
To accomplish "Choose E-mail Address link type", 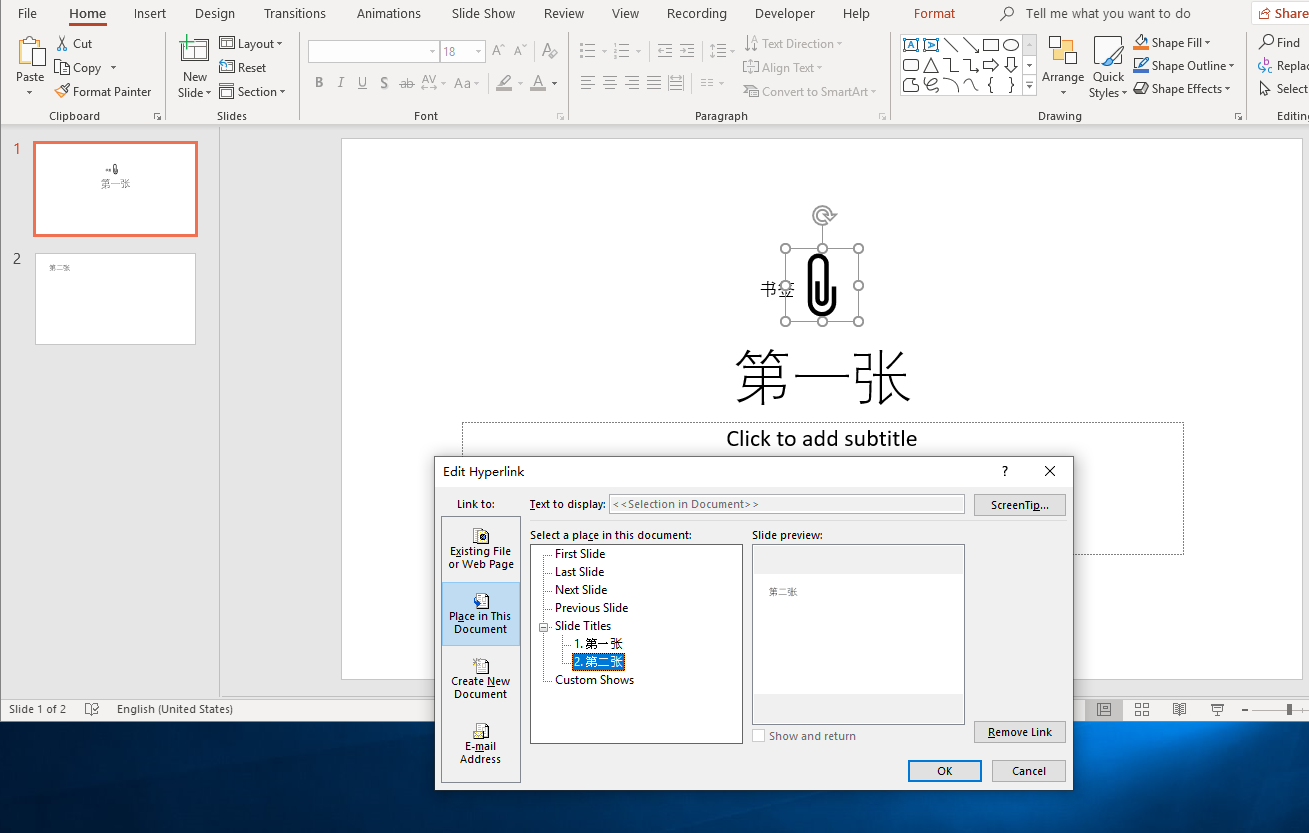I will click(481, 744).
